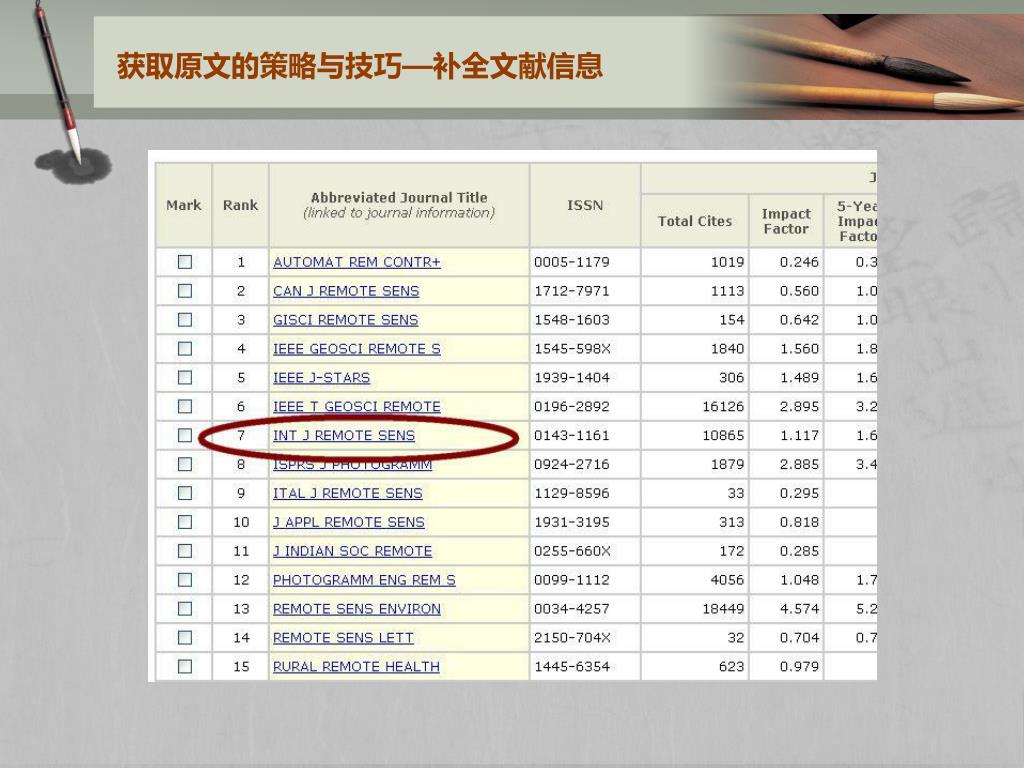Click the slide title about 补全文献信息
The image size is (1024, 768).
click(360, 66)
